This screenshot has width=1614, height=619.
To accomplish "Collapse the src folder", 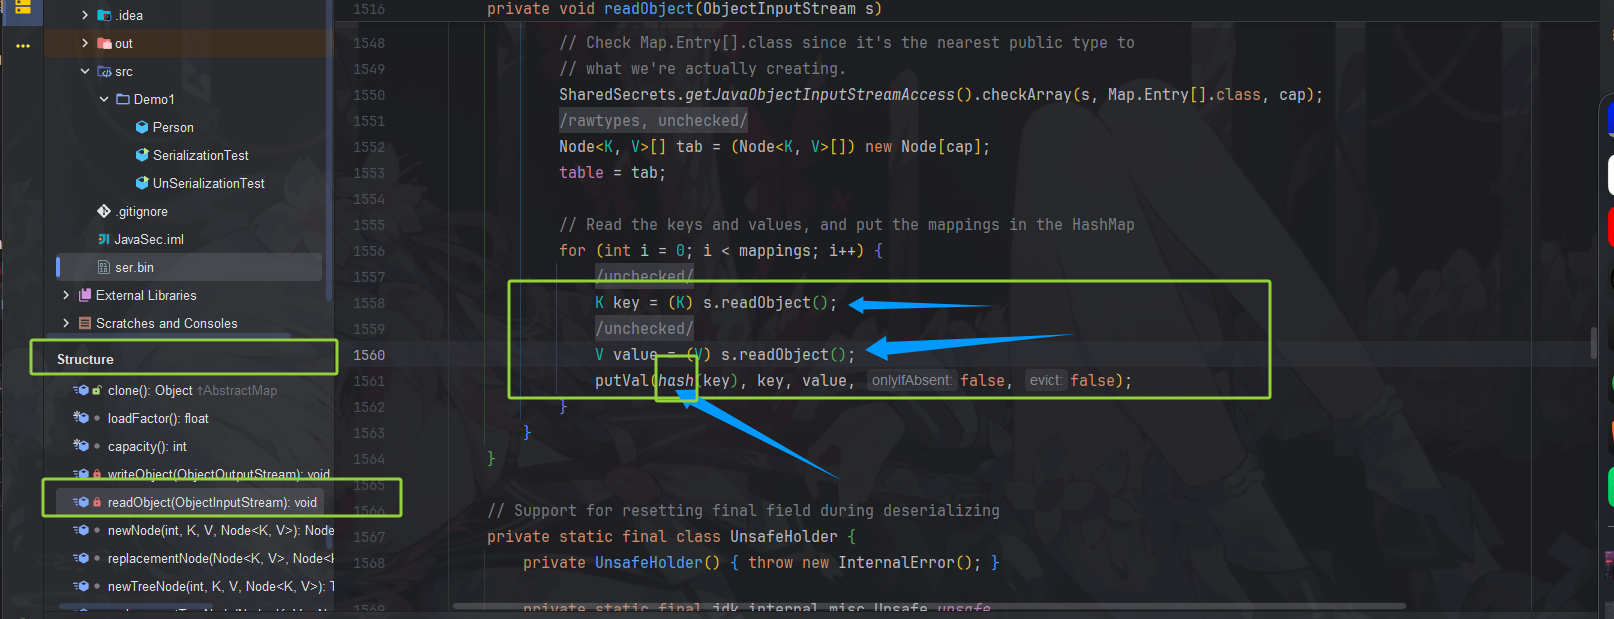I will point(85,71).
